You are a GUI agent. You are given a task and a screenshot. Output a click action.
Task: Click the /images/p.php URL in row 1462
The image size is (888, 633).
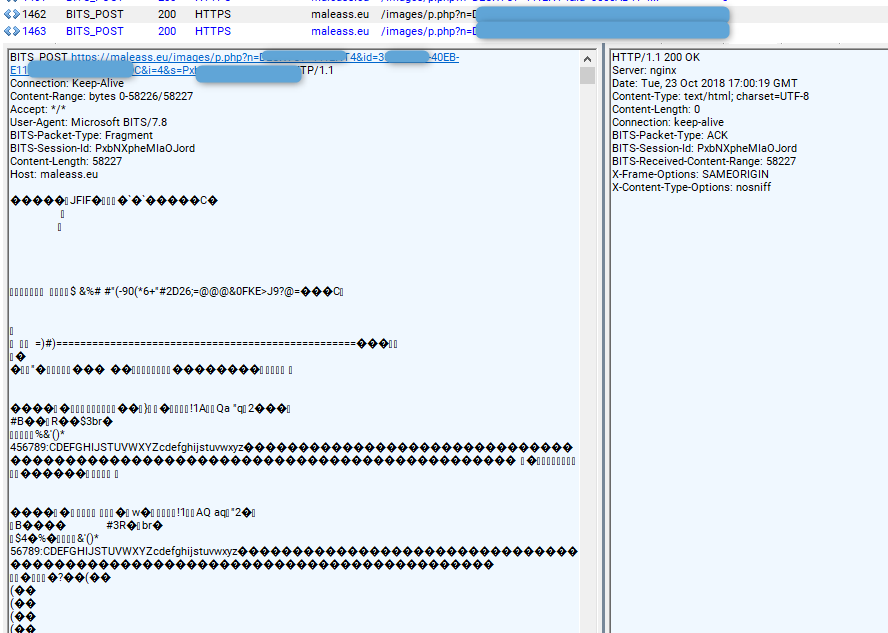(x=429, y=14)
